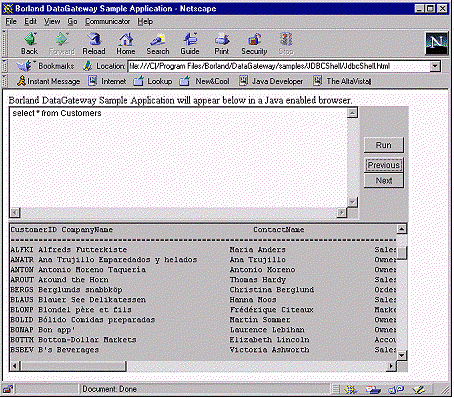
Task: Click results vertical scrollbar thumb
Action: coord(402,252)
